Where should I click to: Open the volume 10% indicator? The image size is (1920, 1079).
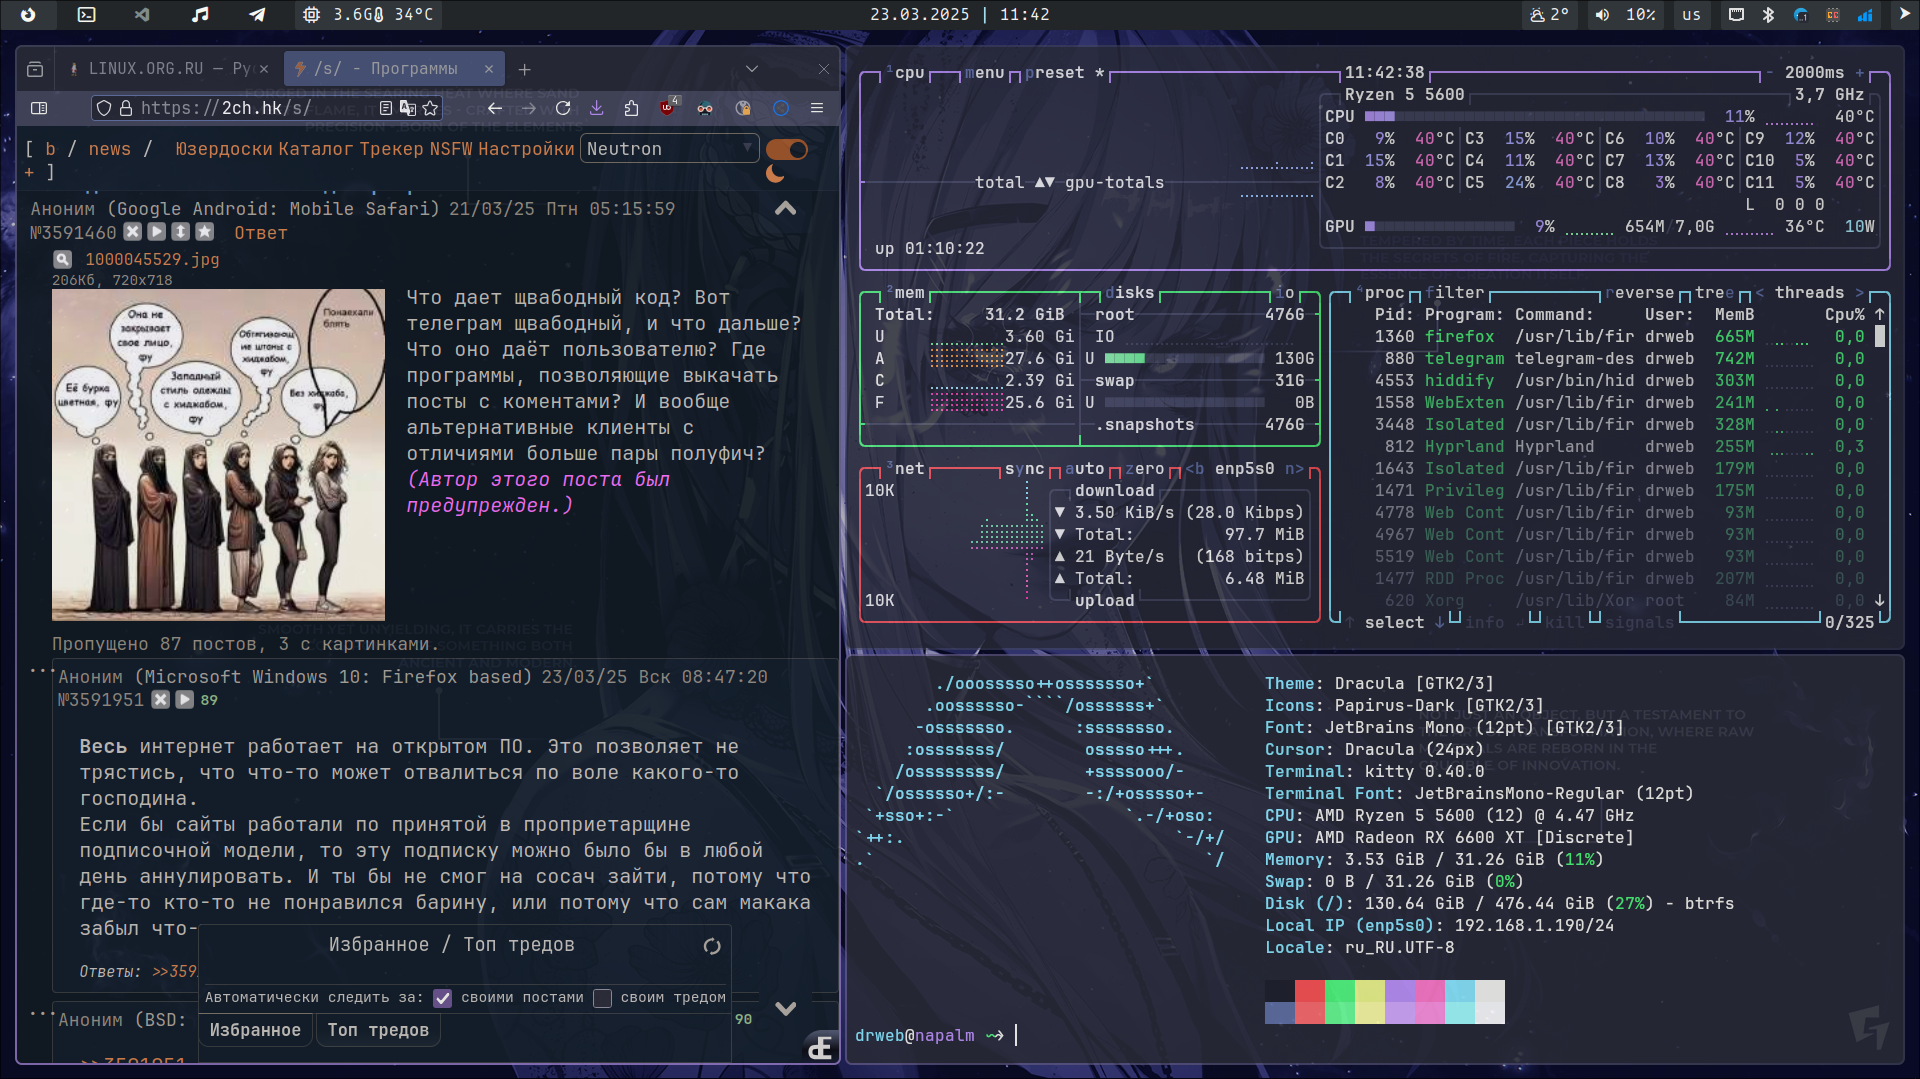click(1625, 15)
